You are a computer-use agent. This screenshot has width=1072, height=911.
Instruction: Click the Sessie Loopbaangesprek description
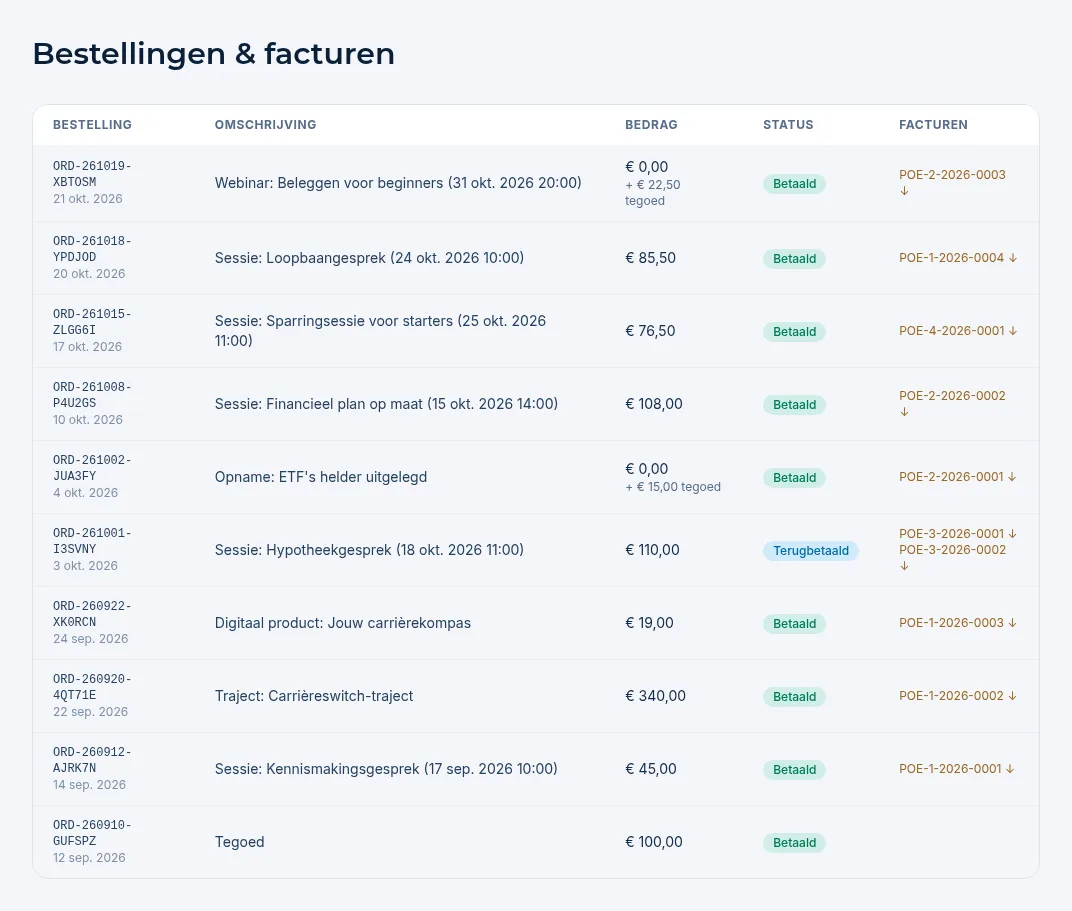point(369,258)
